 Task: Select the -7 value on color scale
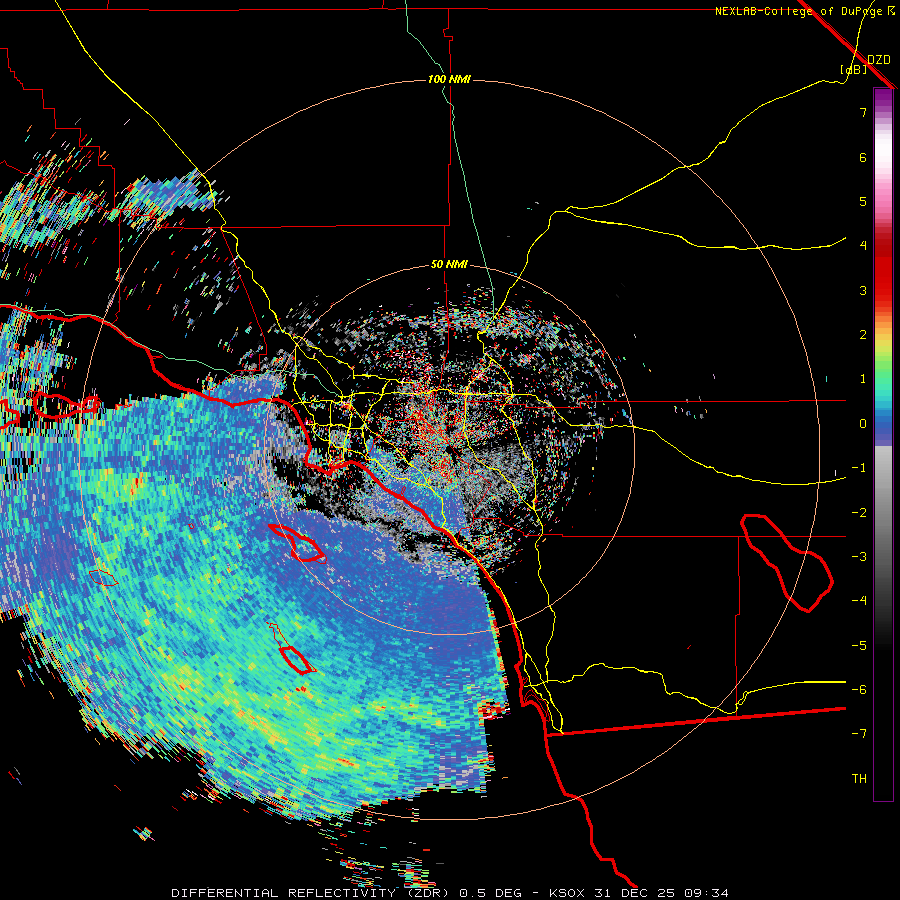click(x=859, y=734)
